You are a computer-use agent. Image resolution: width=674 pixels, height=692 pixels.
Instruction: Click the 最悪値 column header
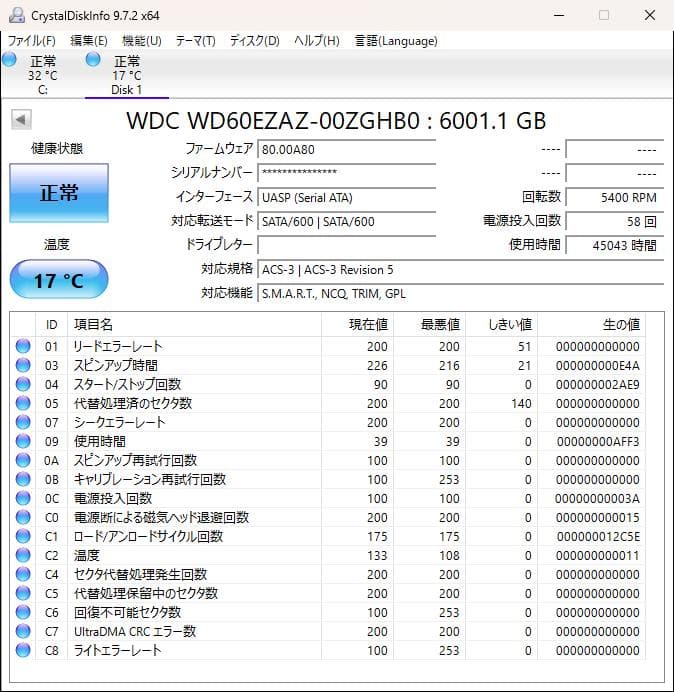point(429,324)
